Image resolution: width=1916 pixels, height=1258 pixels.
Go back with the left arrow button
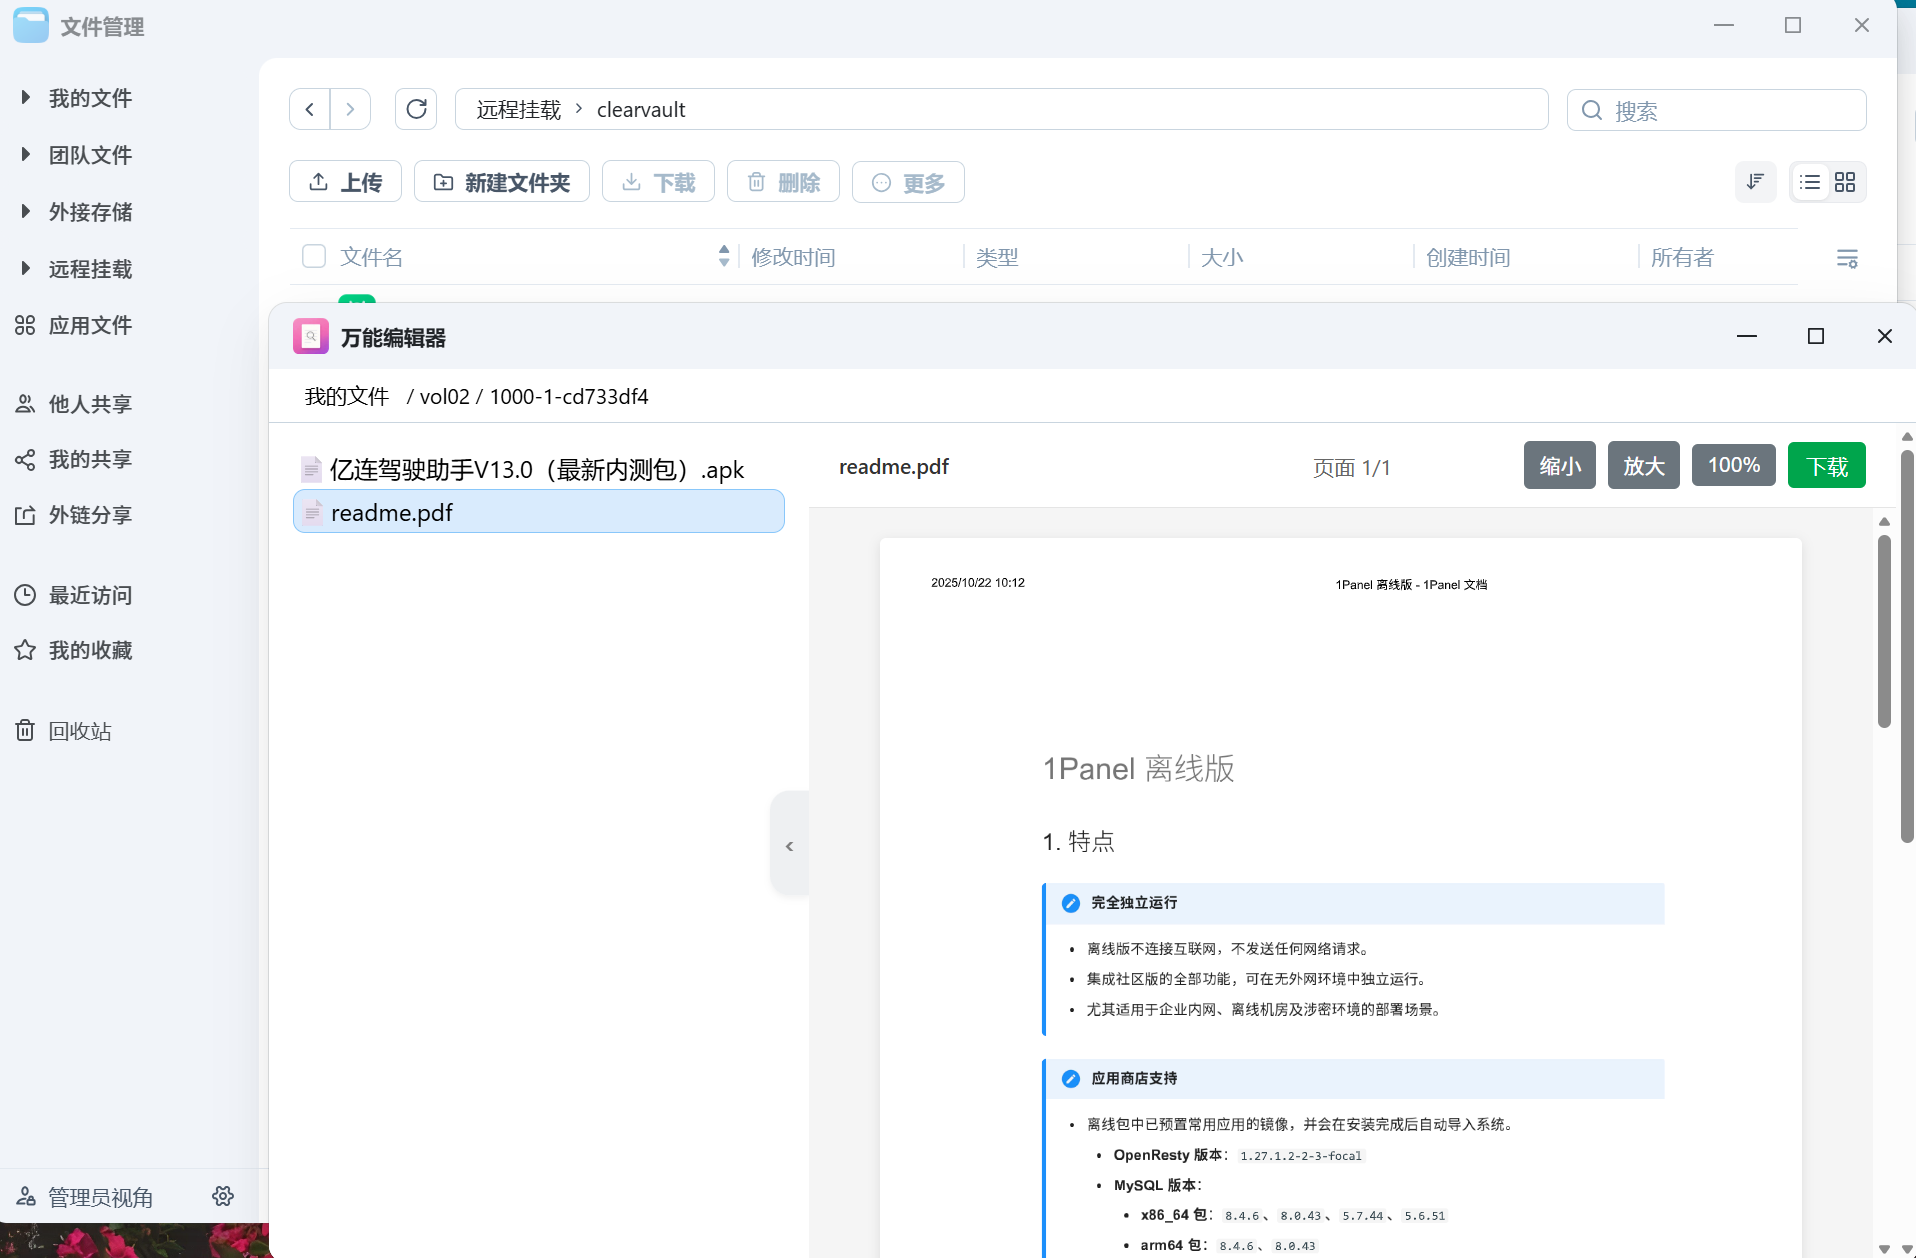click(x=310, y=109)
